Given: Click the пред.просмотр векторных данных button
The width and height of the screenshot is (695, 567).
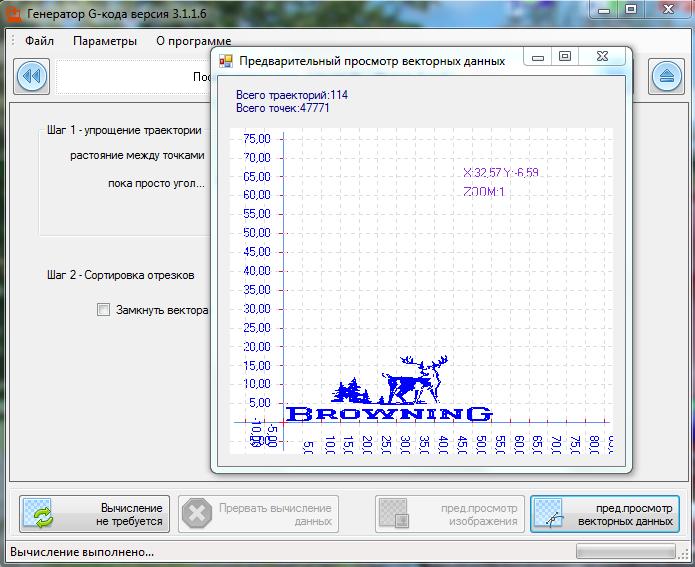Looking at the screenshot, I should tap(605, 514).
